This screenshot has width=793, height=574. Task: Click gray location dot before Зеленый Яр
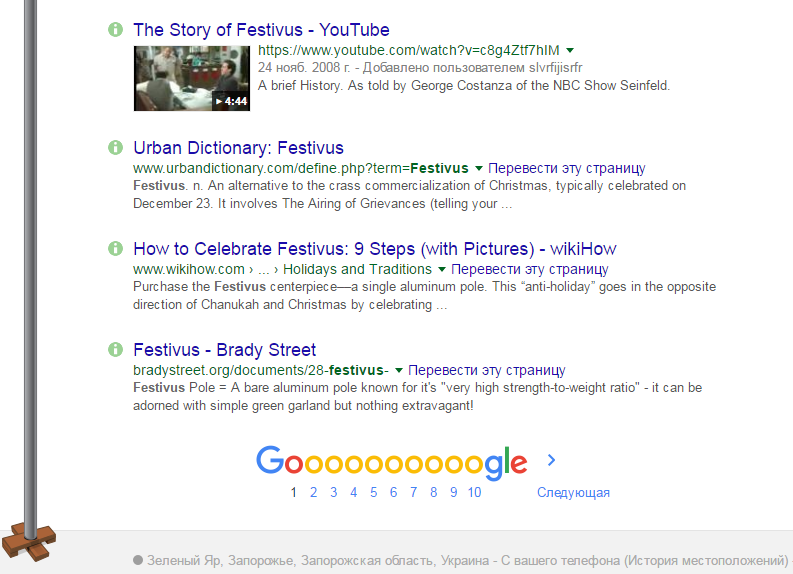point(138,560)
